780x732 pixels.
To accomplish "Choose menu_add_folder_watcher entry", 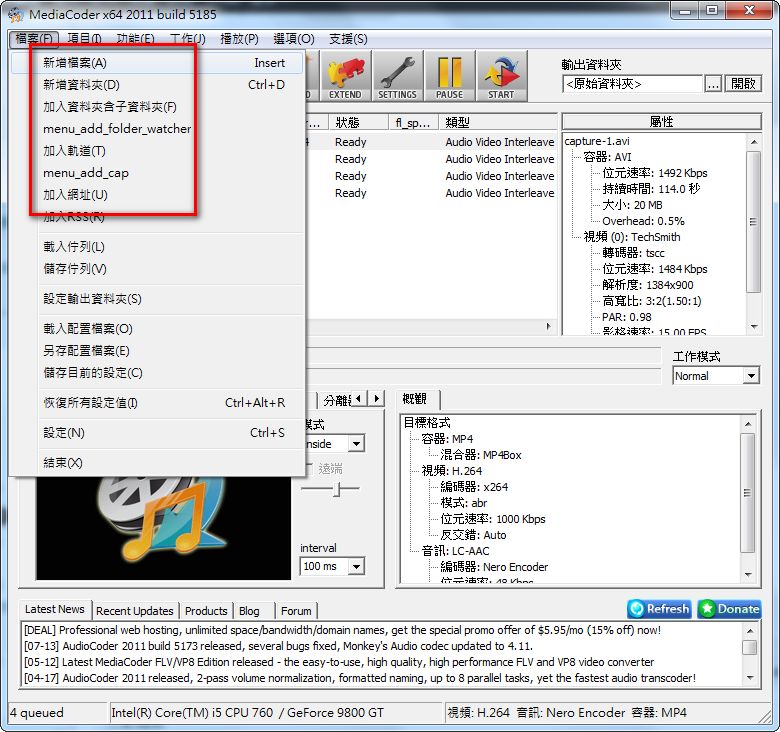I will coord(157,129).
